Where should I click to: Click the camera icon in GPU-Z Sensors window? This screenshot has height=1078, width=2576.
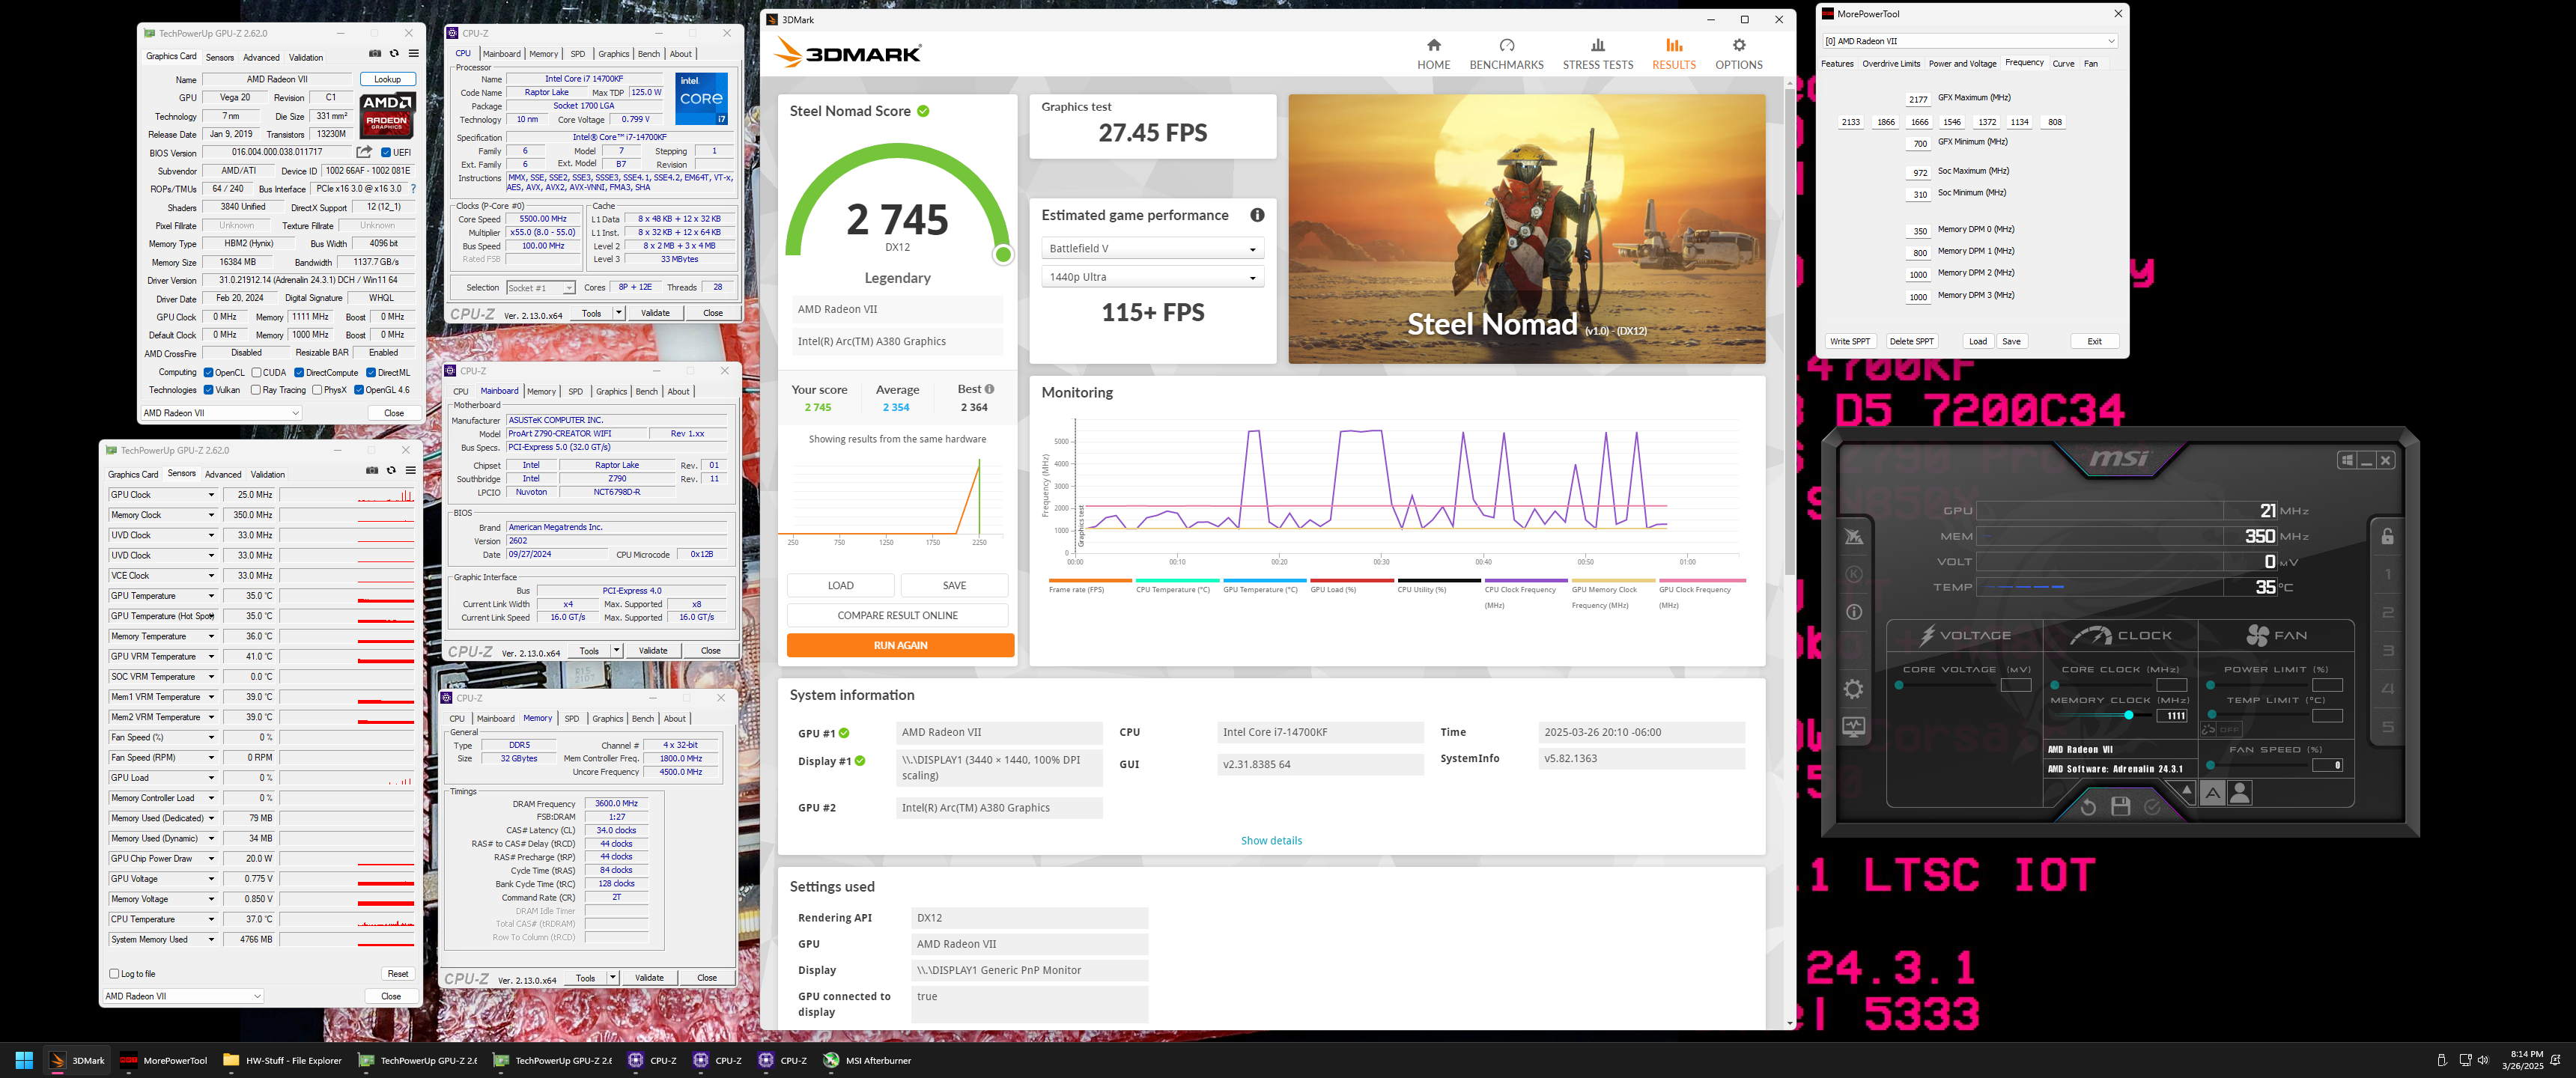372,471
